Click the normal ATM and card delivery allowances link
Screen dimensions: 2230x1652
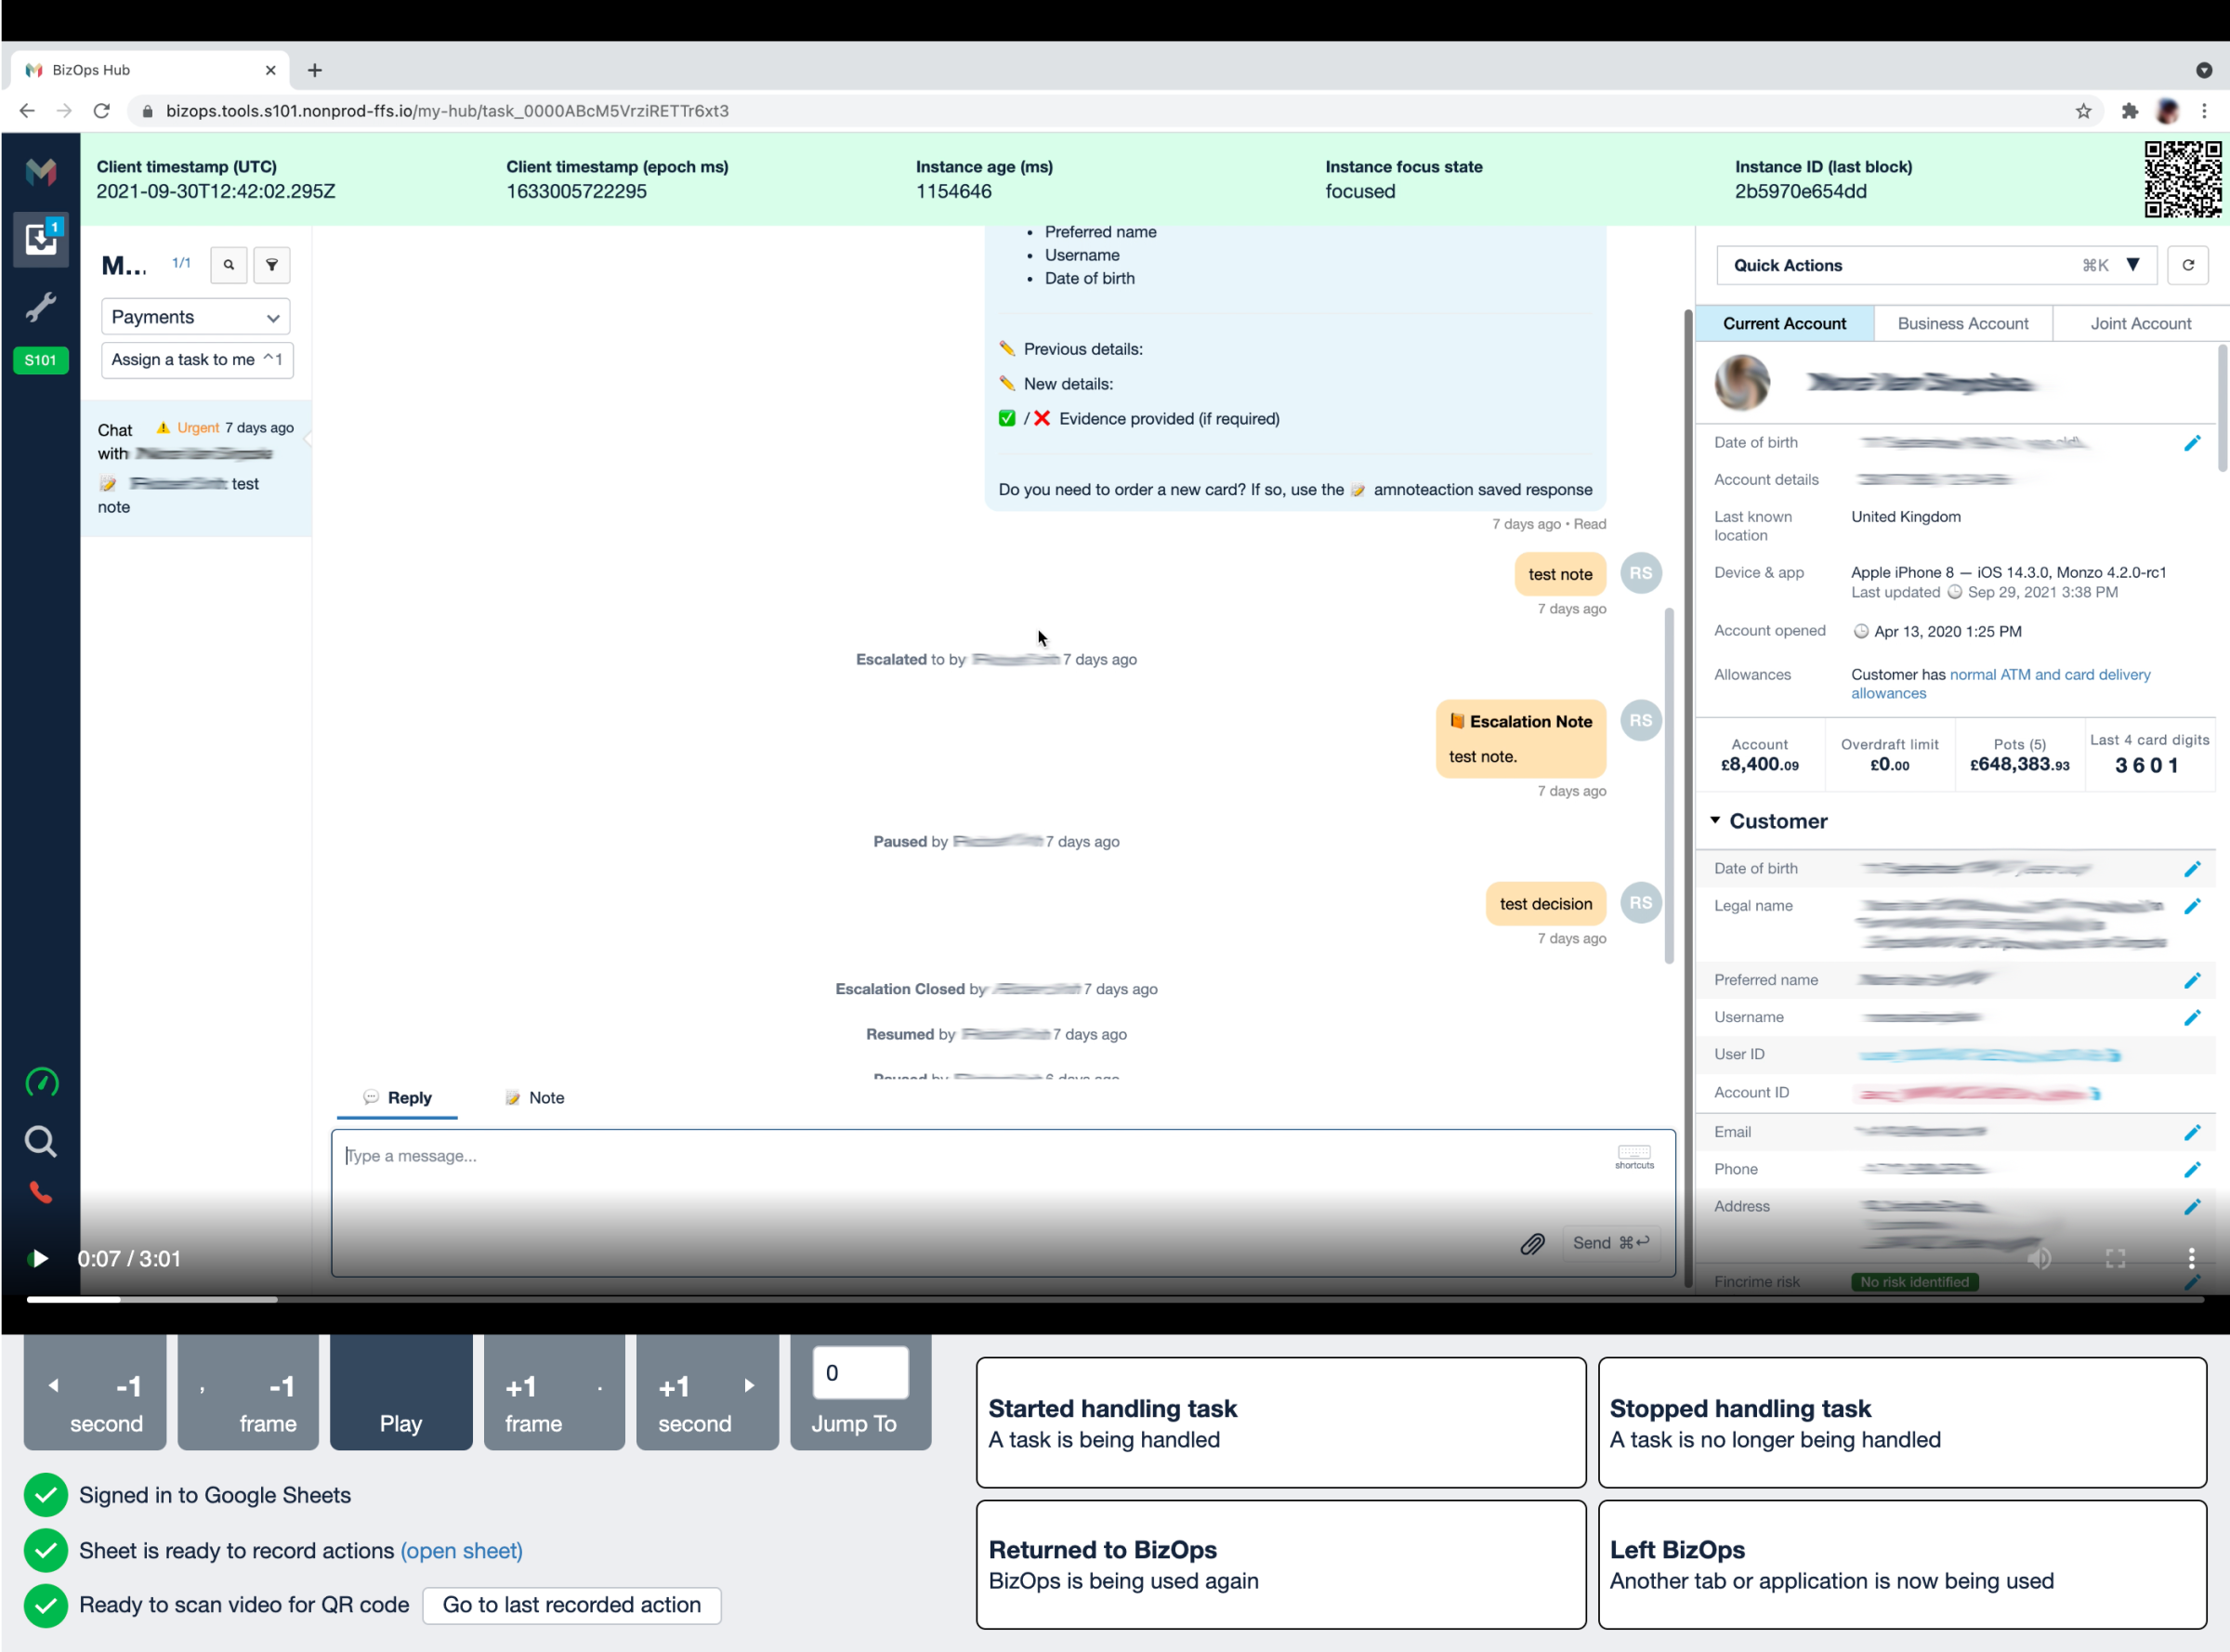pos(2002,682)
